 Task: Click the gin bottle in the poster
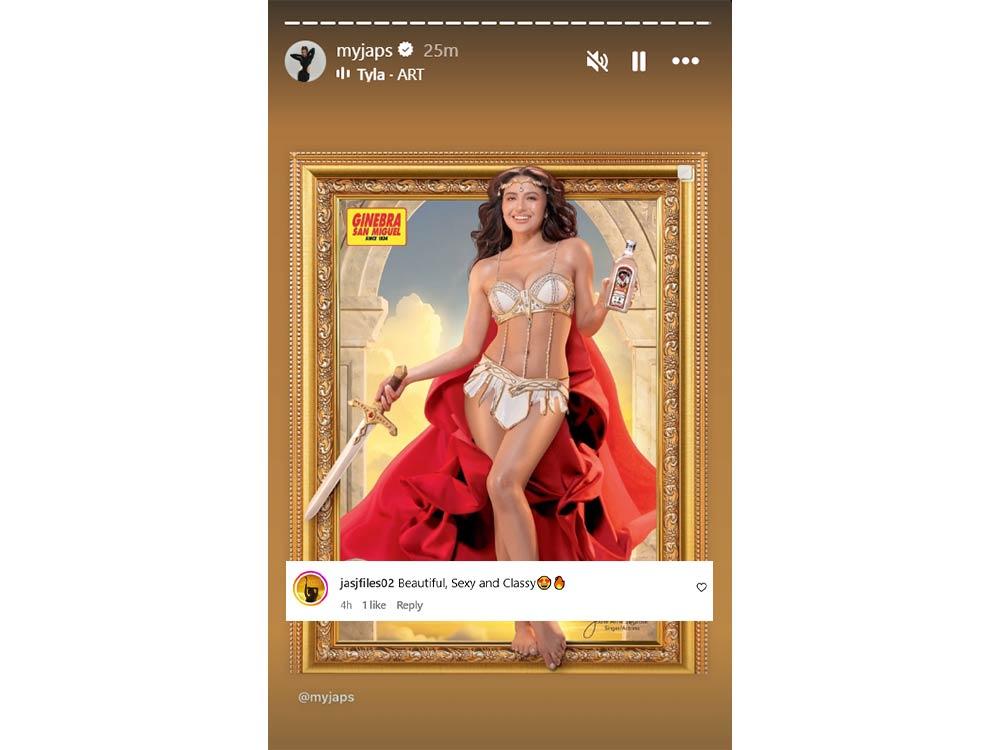(622, 277)
